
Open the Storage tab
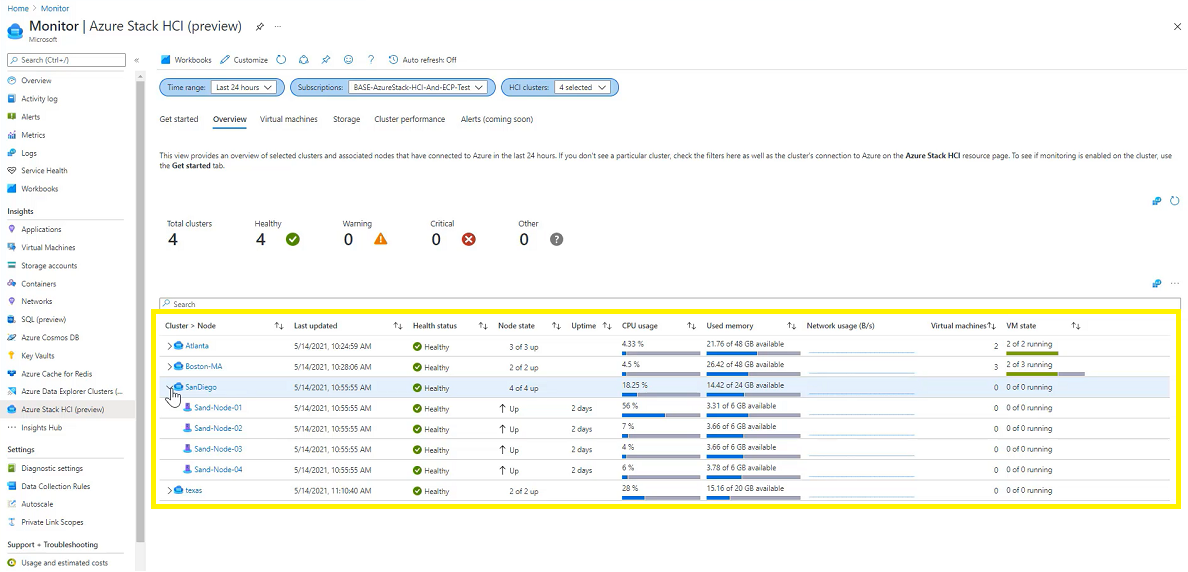tap(347, 120)
